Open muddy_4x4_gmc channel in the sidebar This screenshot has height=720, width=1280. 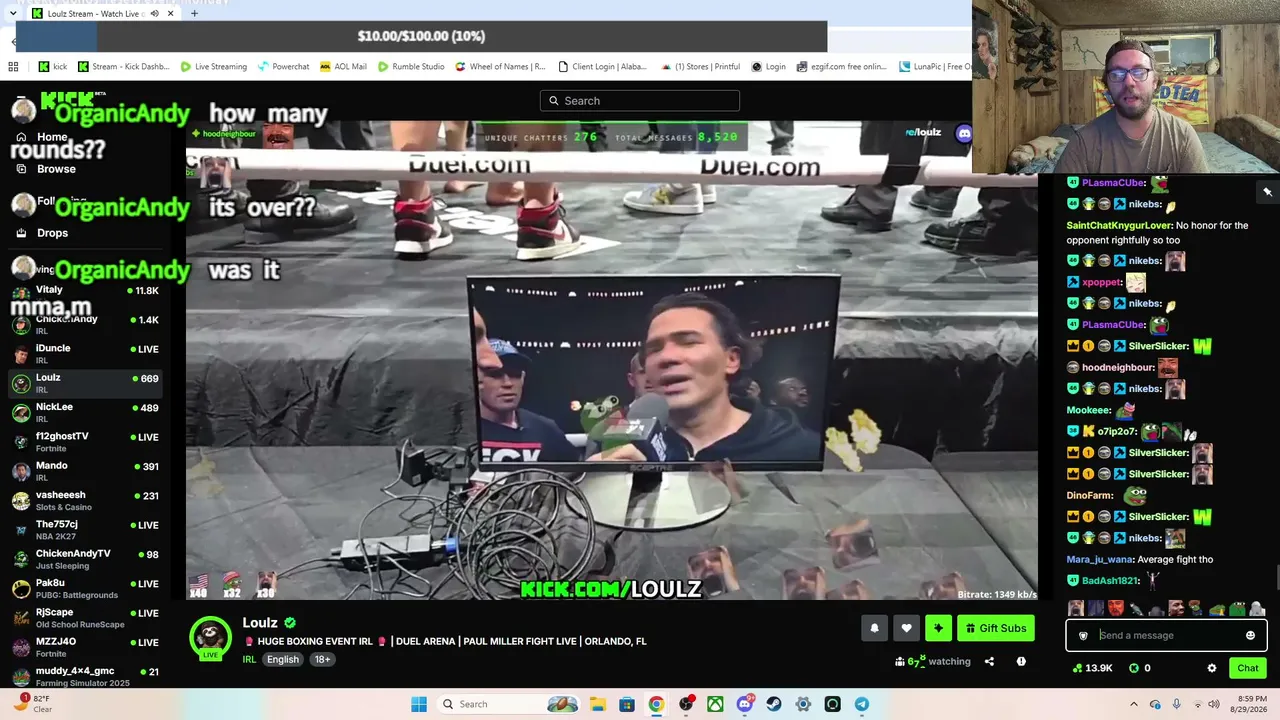point(85,676)
